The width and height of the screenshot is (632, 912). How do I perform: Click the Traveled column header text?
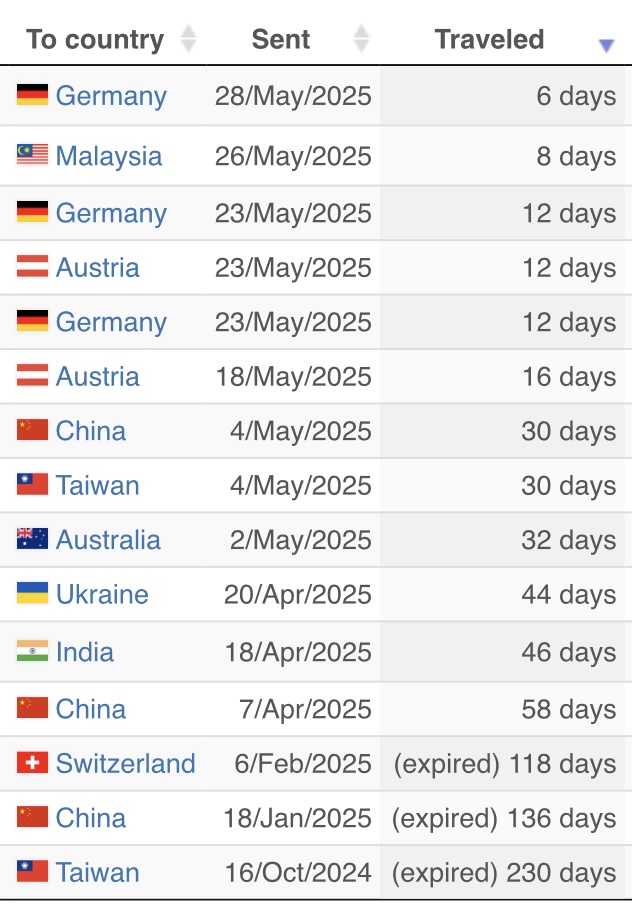point(490,40)
